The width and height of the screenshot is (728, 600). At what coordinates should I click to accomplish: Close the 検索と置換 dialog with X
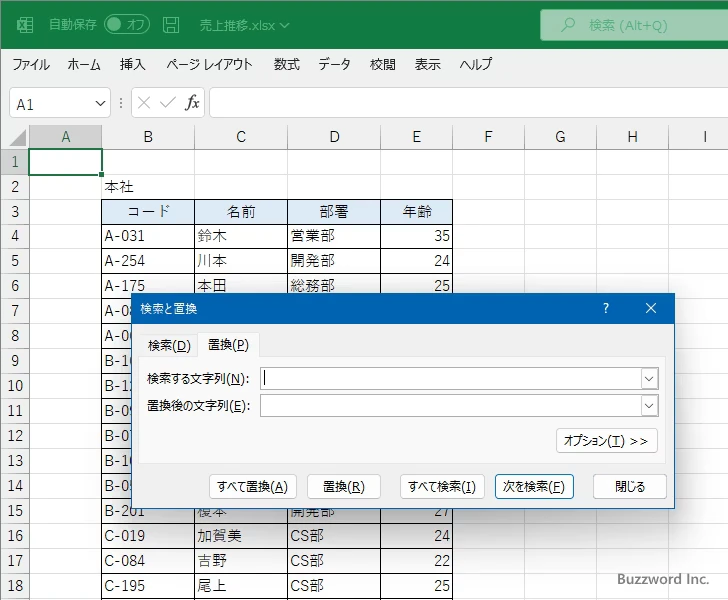(651, 308)
